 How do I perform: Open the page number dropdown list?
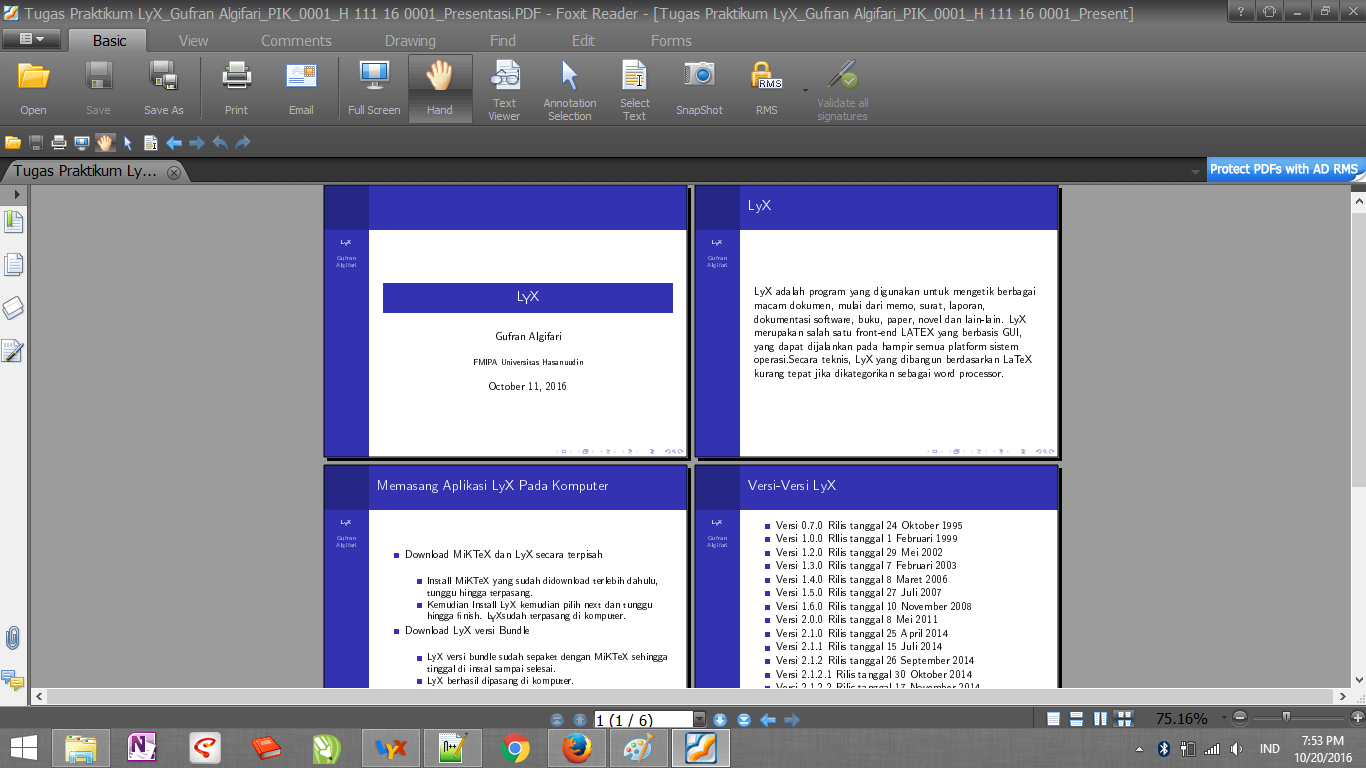click(700, 720)
